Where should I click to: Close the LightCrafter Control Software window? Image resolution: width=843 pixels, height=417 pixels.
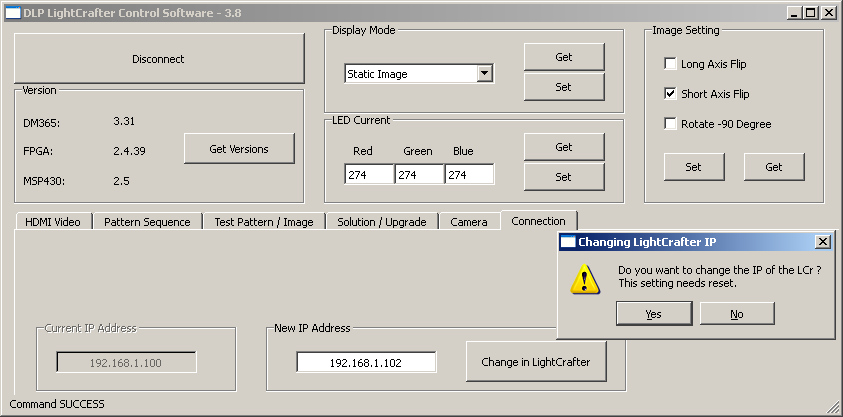(x=828, y=13)
